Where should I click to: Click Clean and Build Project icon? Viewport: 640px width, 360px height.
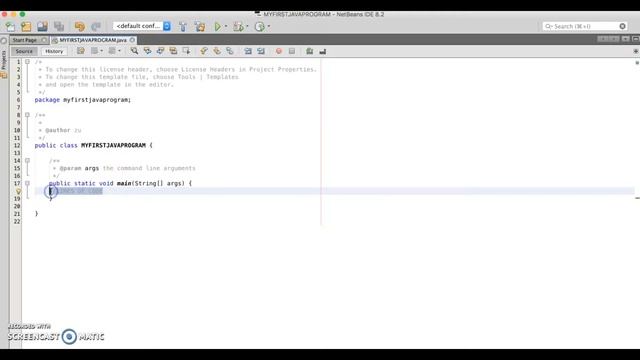coord(200,27)
